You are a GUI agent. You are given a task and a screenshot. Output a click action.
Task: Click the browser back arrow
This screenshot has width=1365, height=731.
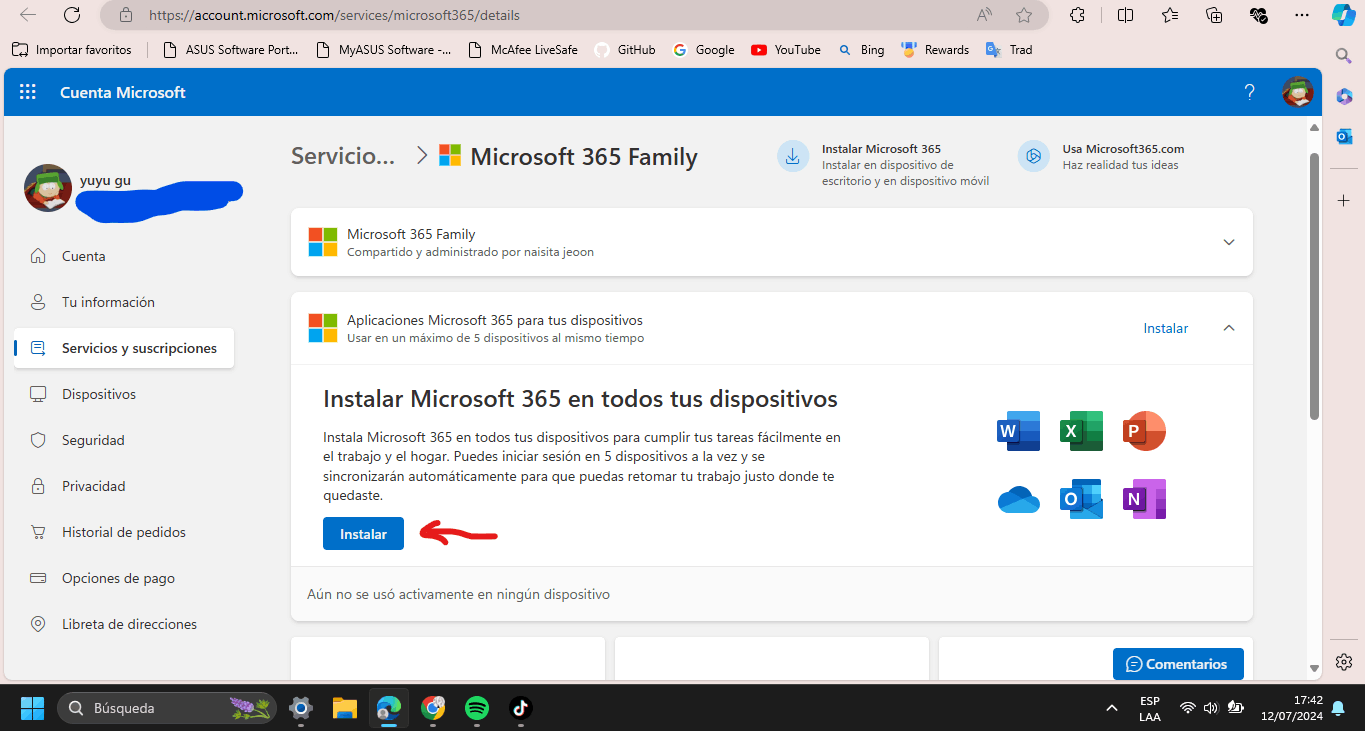pos(28,15)
